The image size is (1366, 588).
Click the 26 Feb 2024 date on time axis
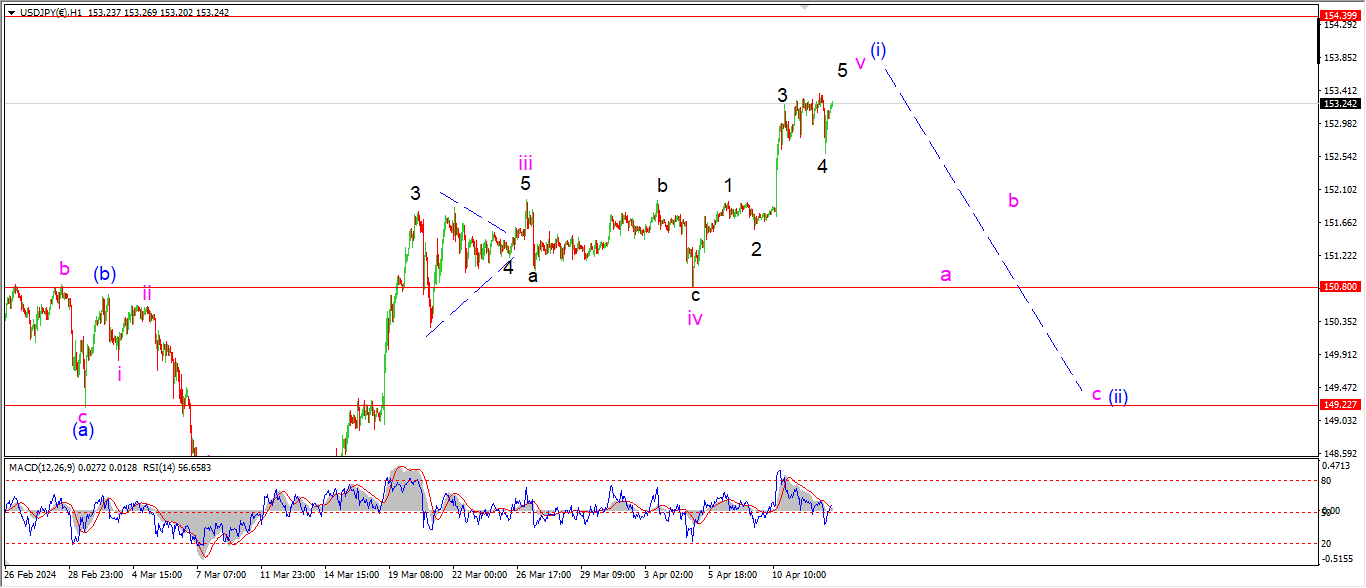click(x=32, y=576)
